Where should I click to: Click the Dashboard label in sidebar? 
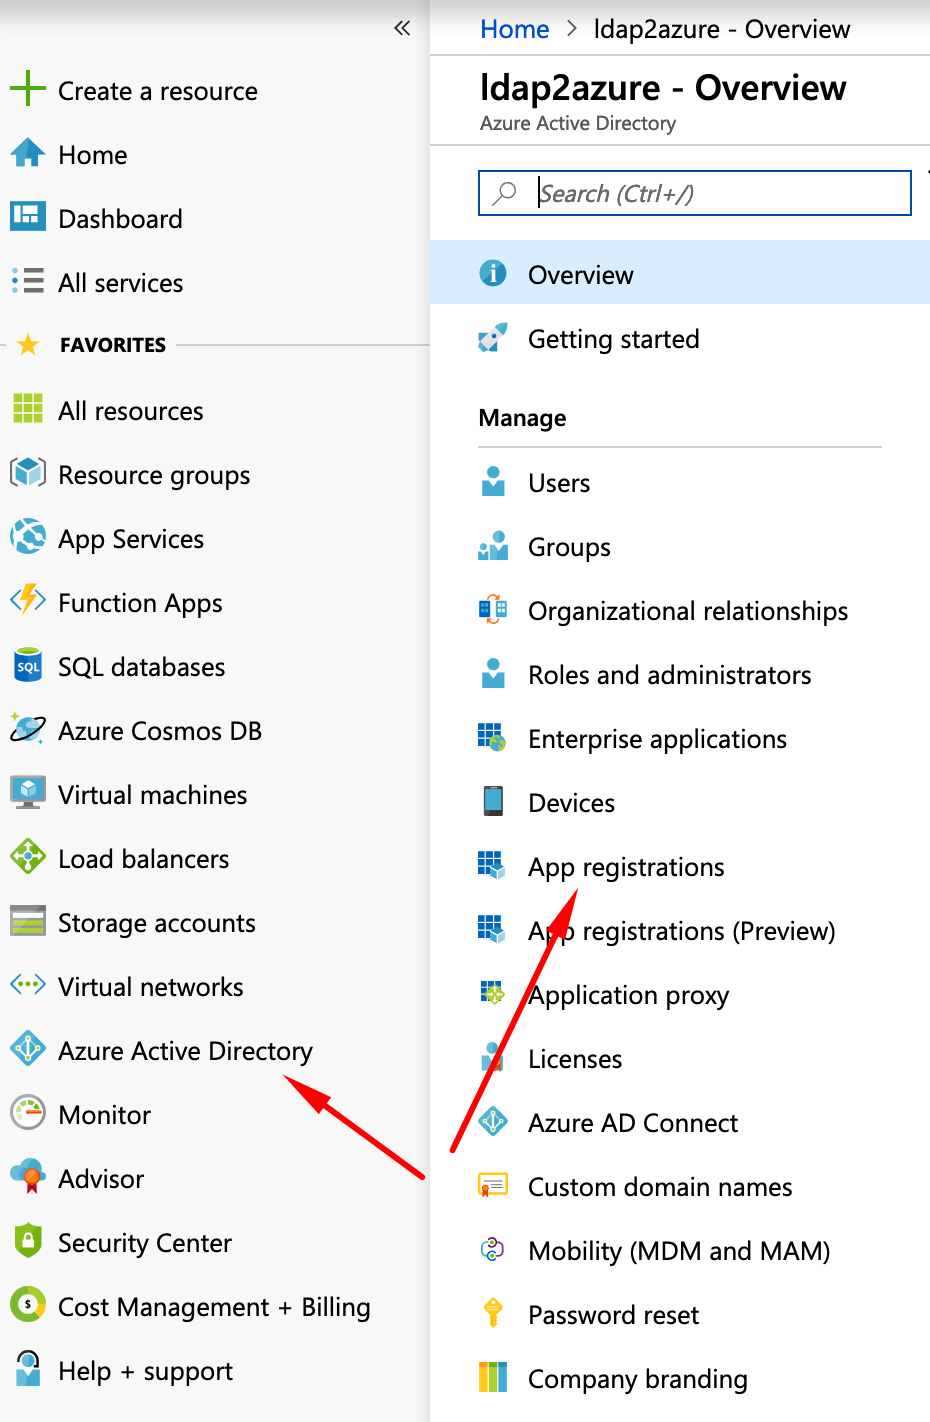[120, 219]
